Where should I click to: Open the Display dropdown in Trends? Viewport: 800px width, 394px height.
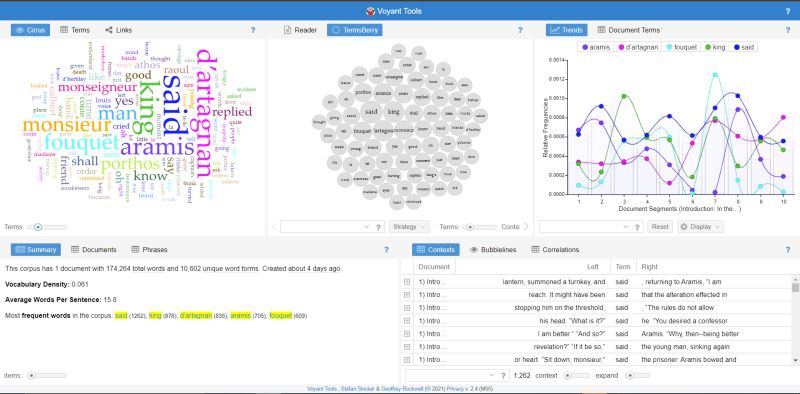[x=700, y=227]
